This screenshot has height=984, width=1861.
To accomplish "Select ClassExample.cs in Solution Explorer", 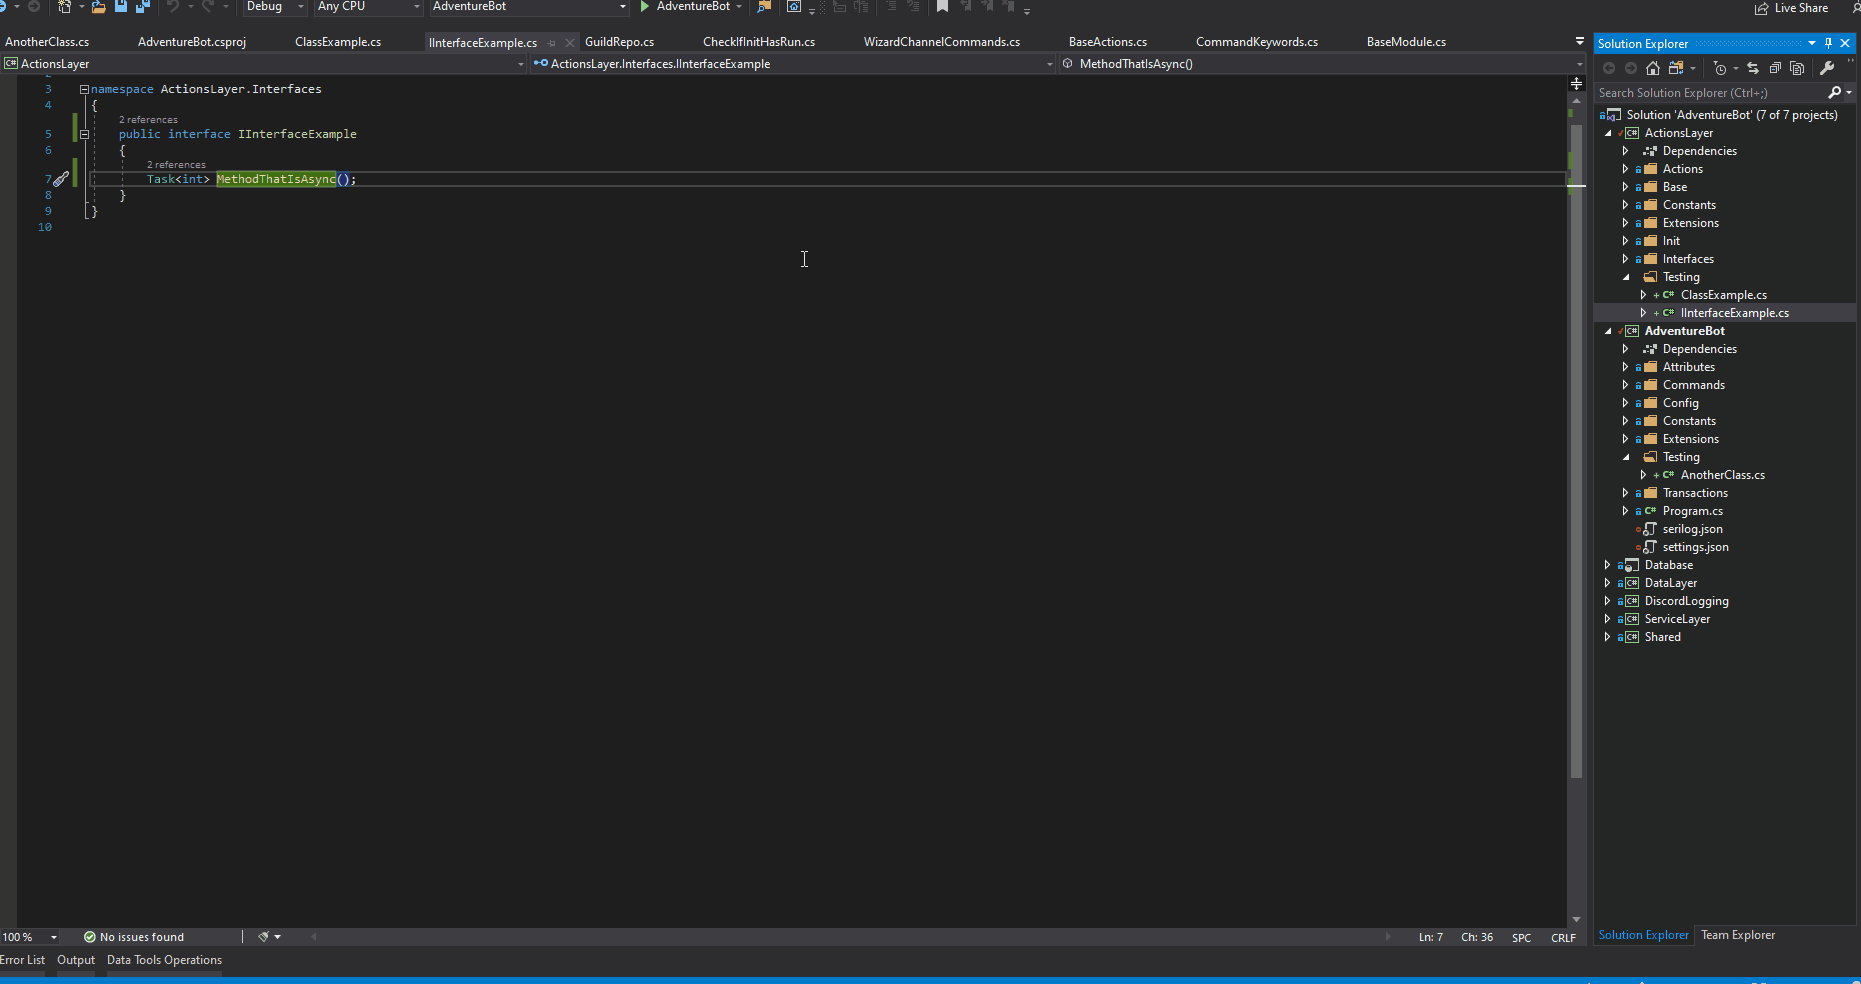I will (1723, 295).
